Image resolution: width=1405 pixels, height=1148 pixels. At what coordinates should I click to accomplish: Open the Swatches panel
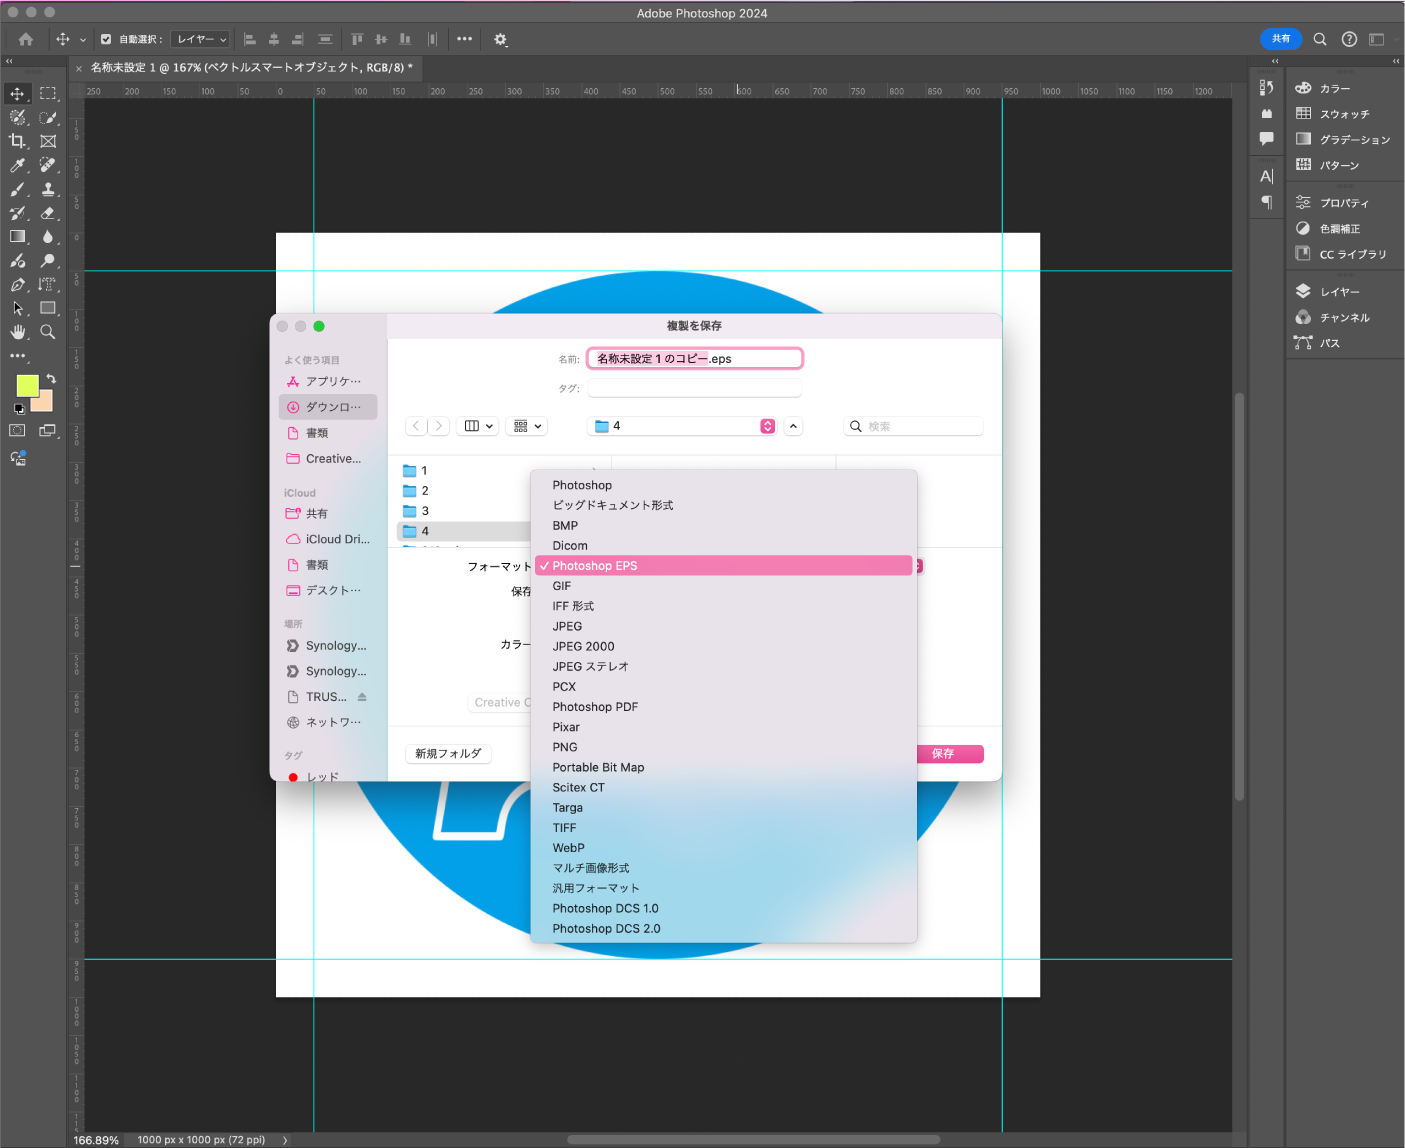click(x=1343, y=114)
